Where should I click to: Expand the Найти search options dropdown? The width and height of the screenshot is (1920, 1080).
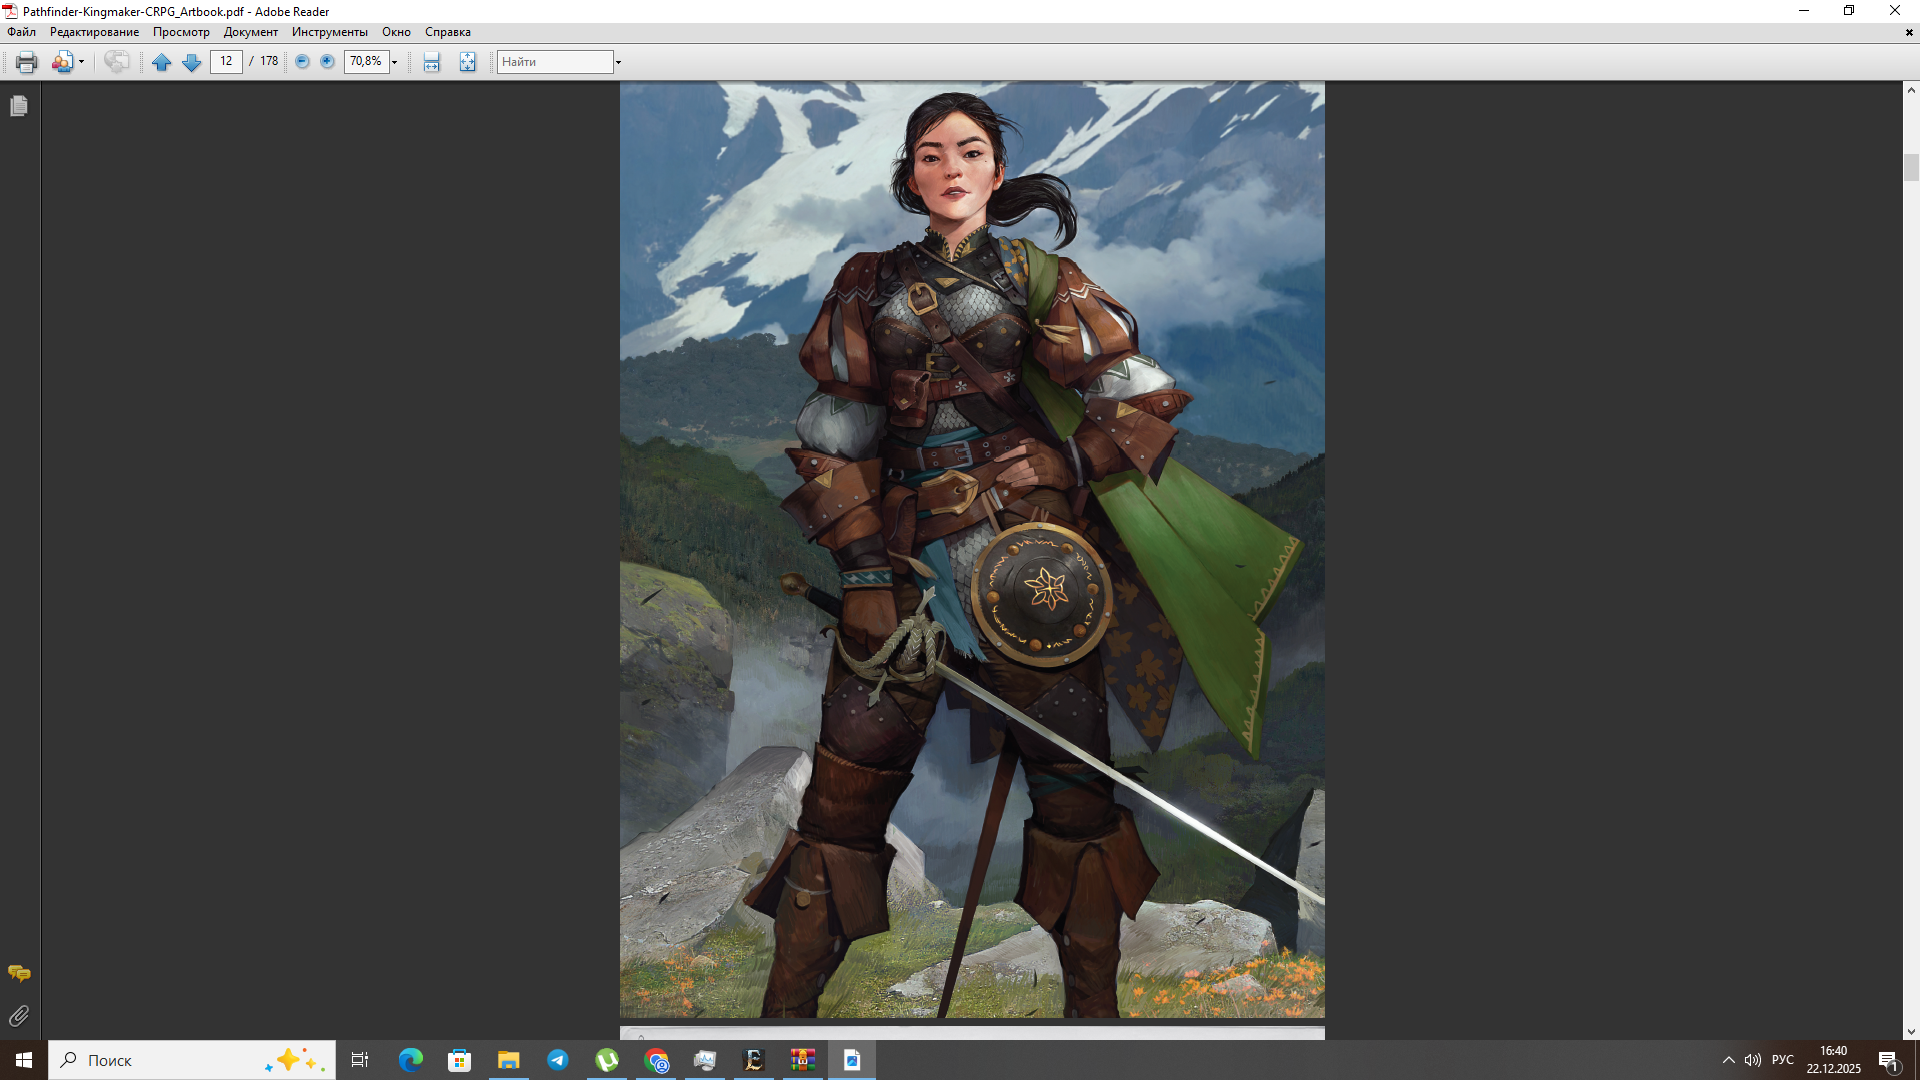pos(618,62)
